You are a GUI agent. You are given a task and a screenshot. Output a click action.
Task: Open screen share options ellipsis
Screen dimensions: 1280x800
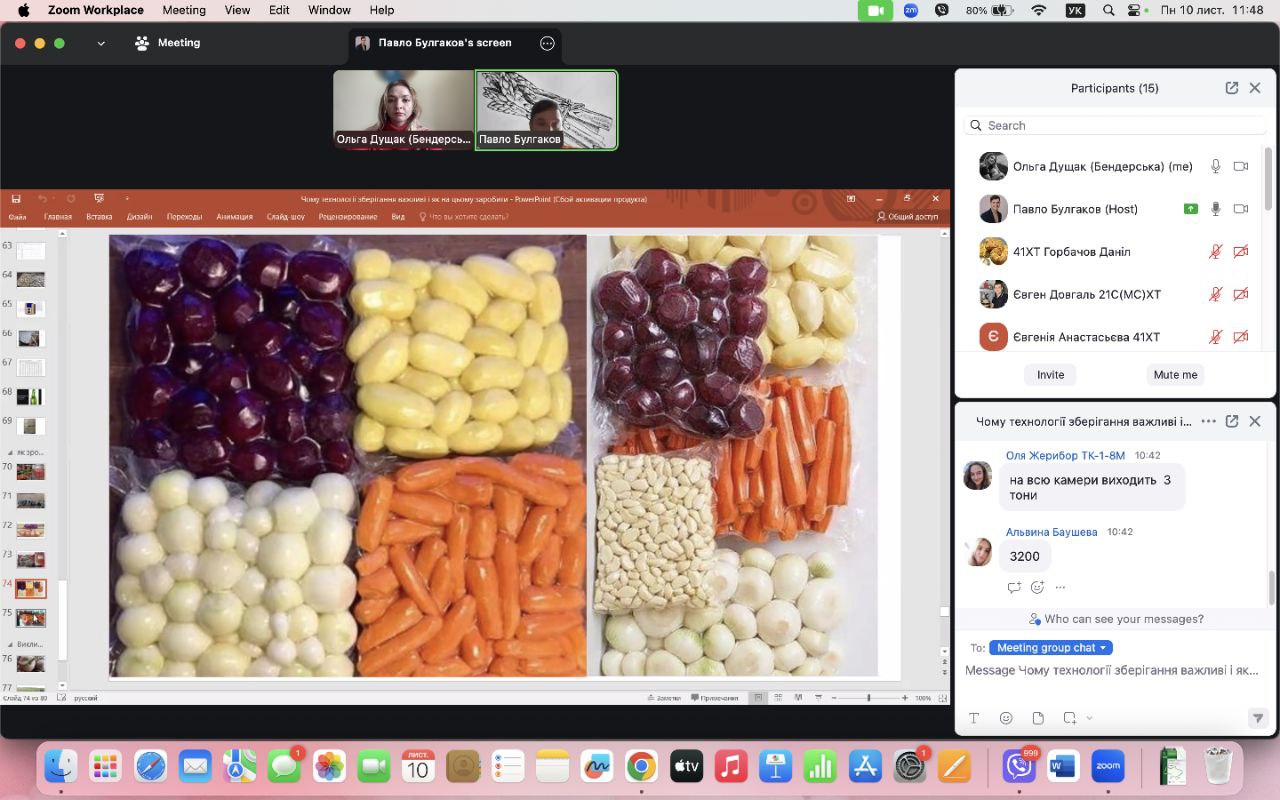[547, 43]
